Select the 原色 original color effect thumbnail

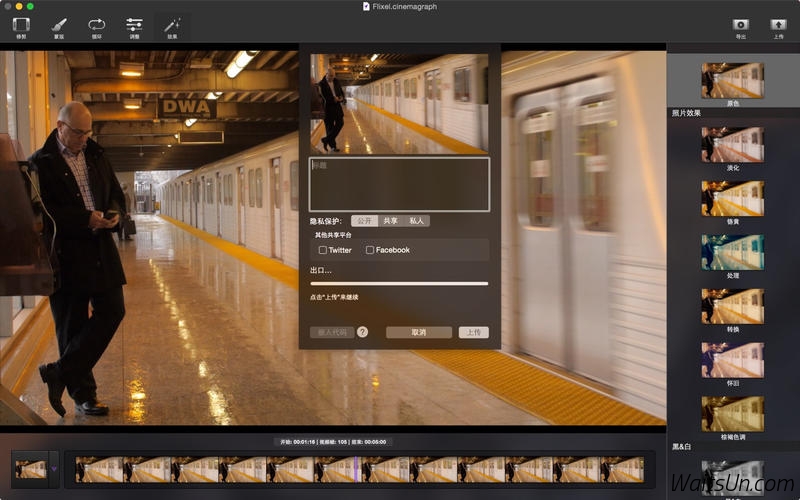click(733, 80)
